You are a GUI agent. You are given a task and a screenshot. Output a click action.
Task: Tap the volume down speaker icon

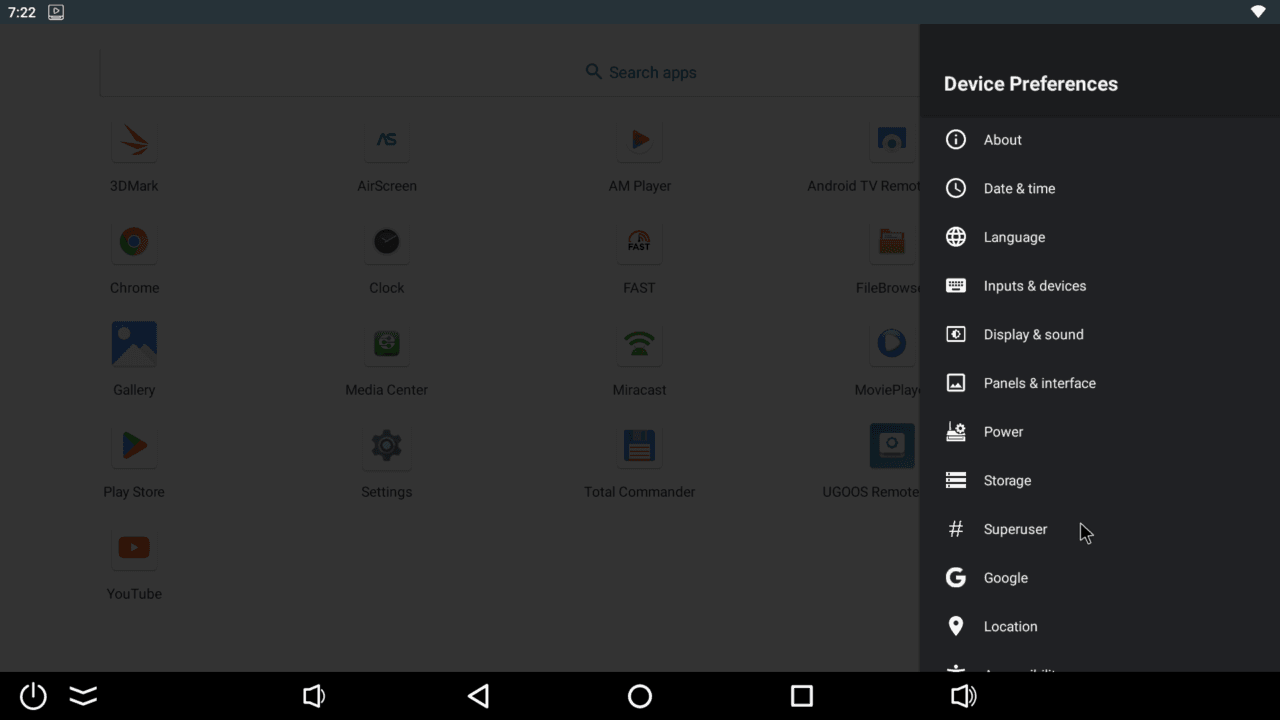pos(314,696)
